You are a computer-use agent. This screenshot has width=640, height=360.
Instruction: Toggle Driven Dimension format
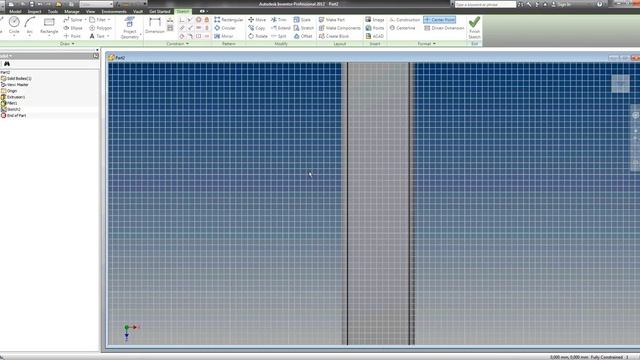click(x=444, y=28)
